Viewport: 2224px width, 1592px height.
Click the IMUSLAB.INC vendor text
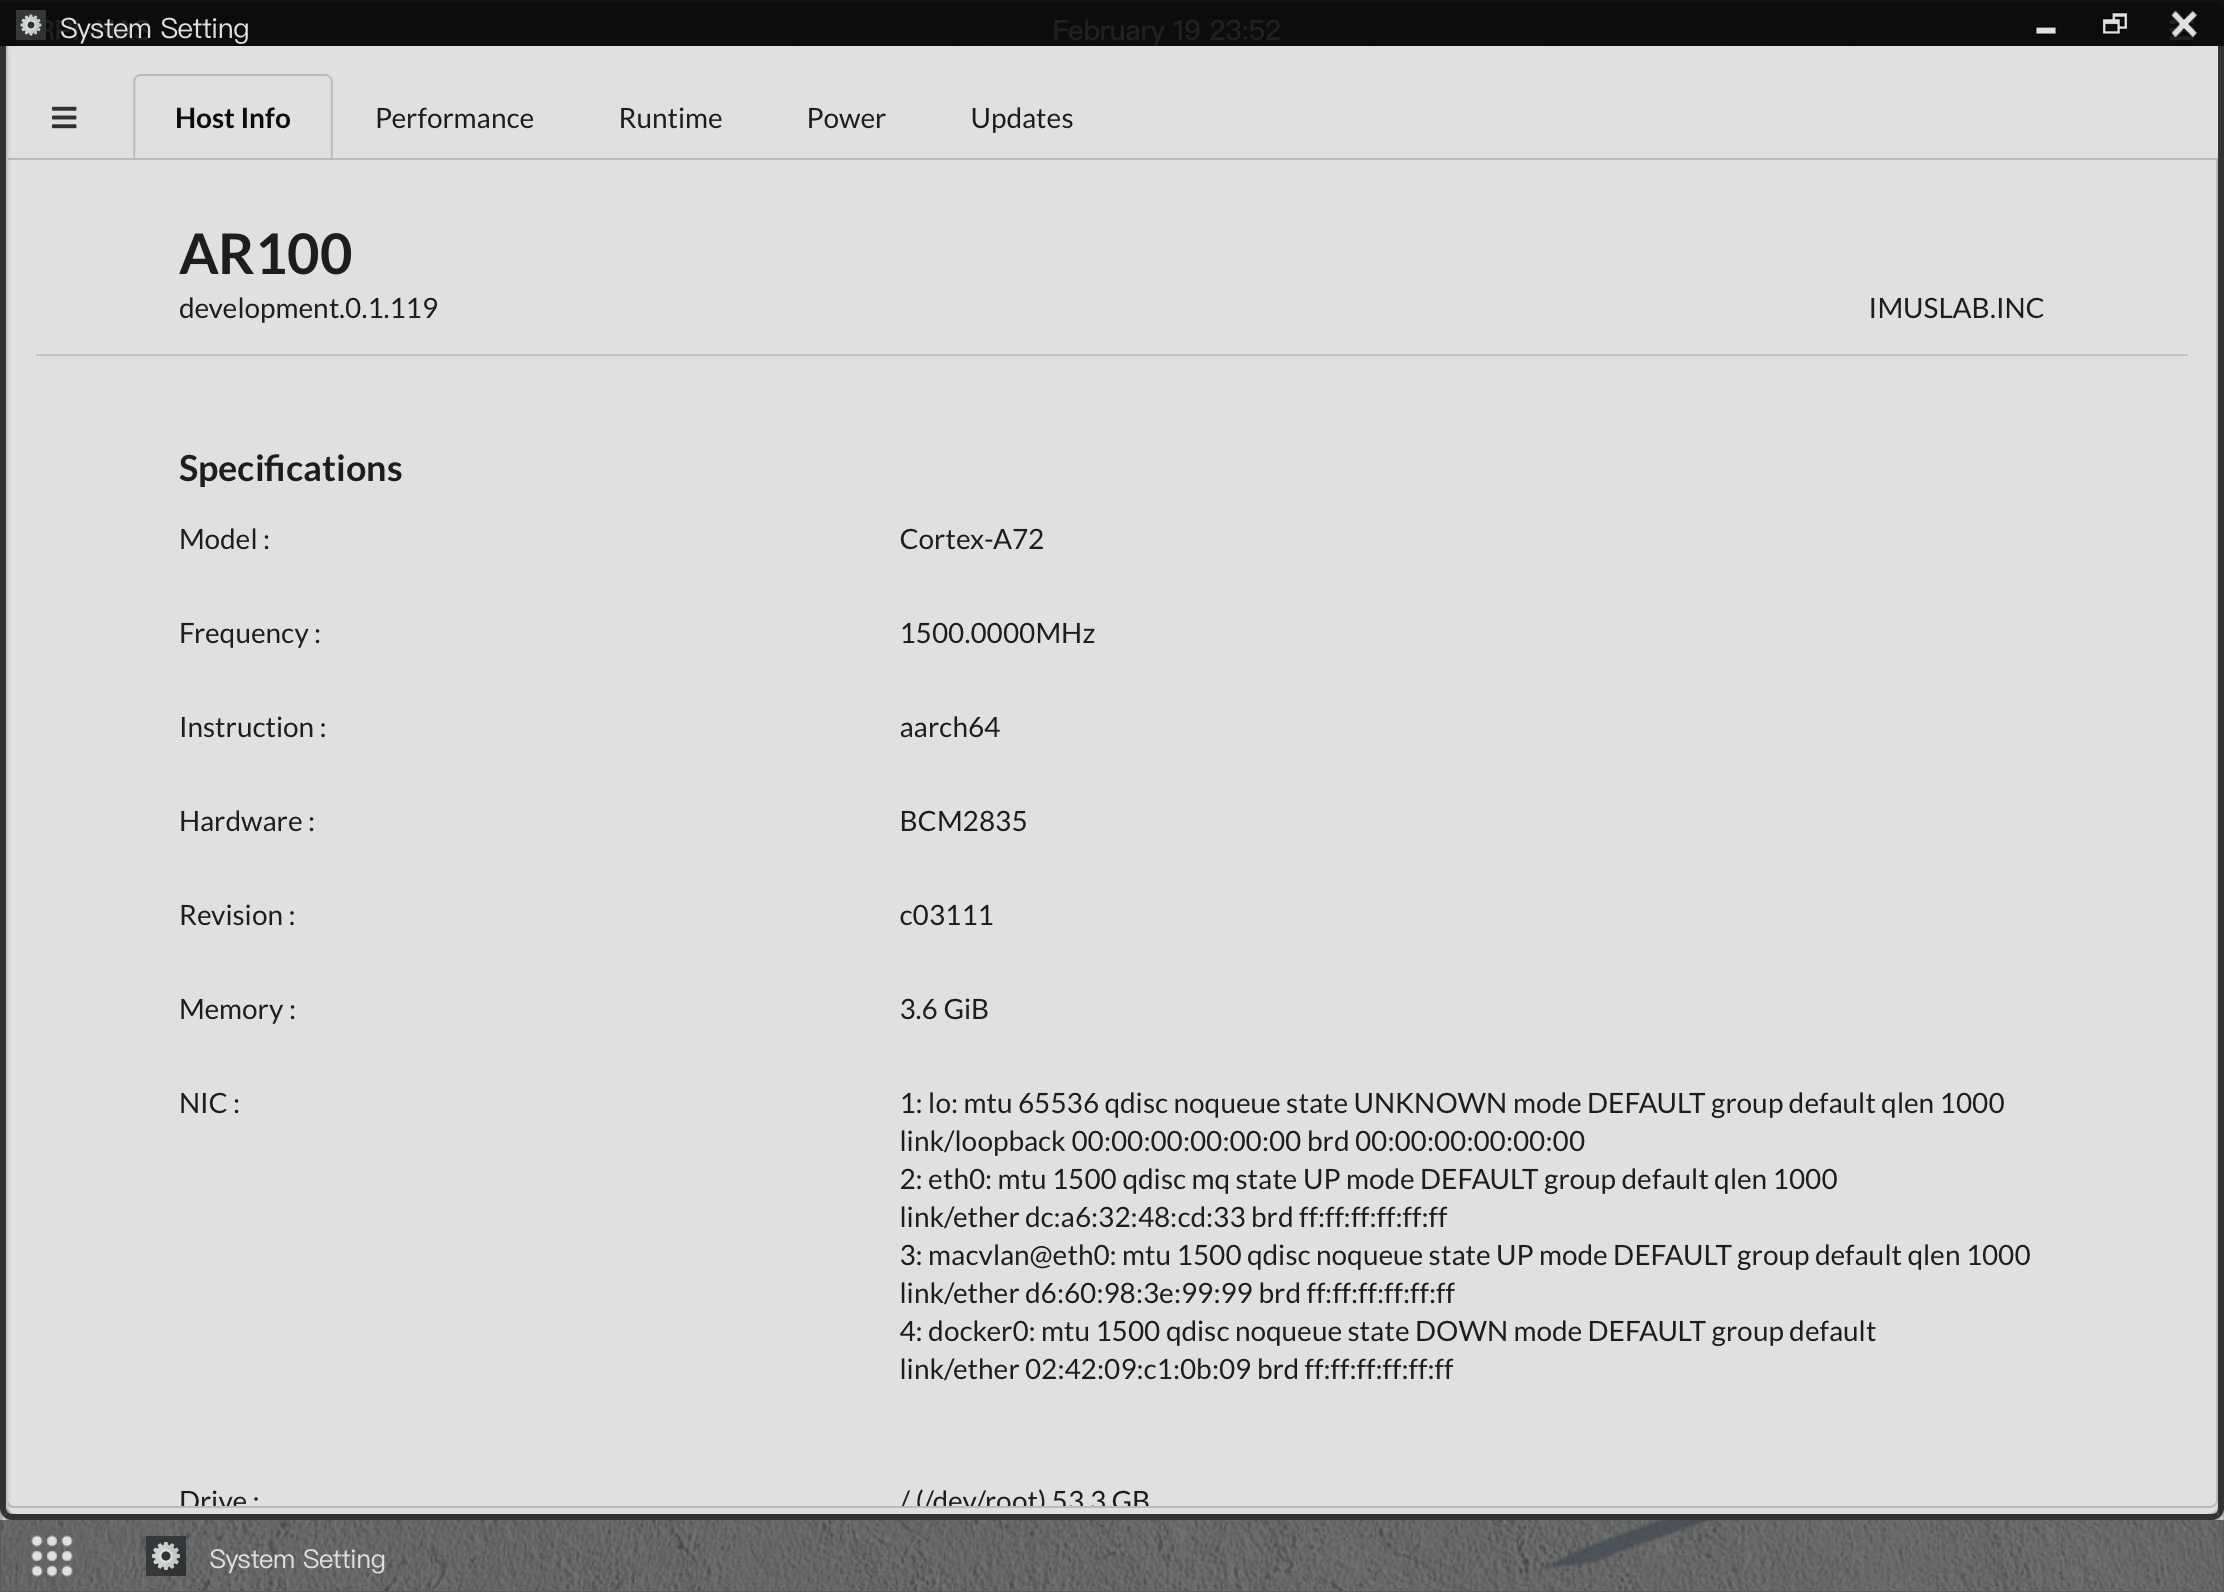[x=1955, y=308]
